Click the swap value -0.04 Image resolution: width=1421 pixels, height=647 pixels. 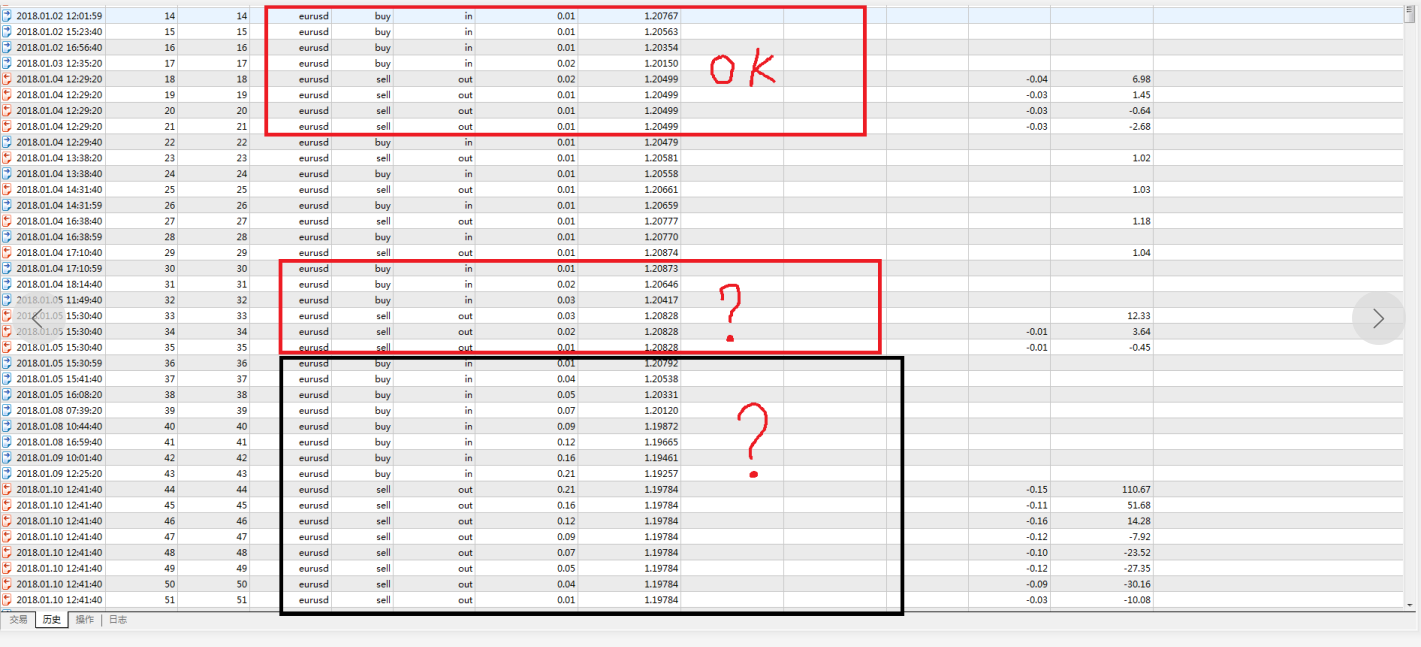tap(1037, 79)
